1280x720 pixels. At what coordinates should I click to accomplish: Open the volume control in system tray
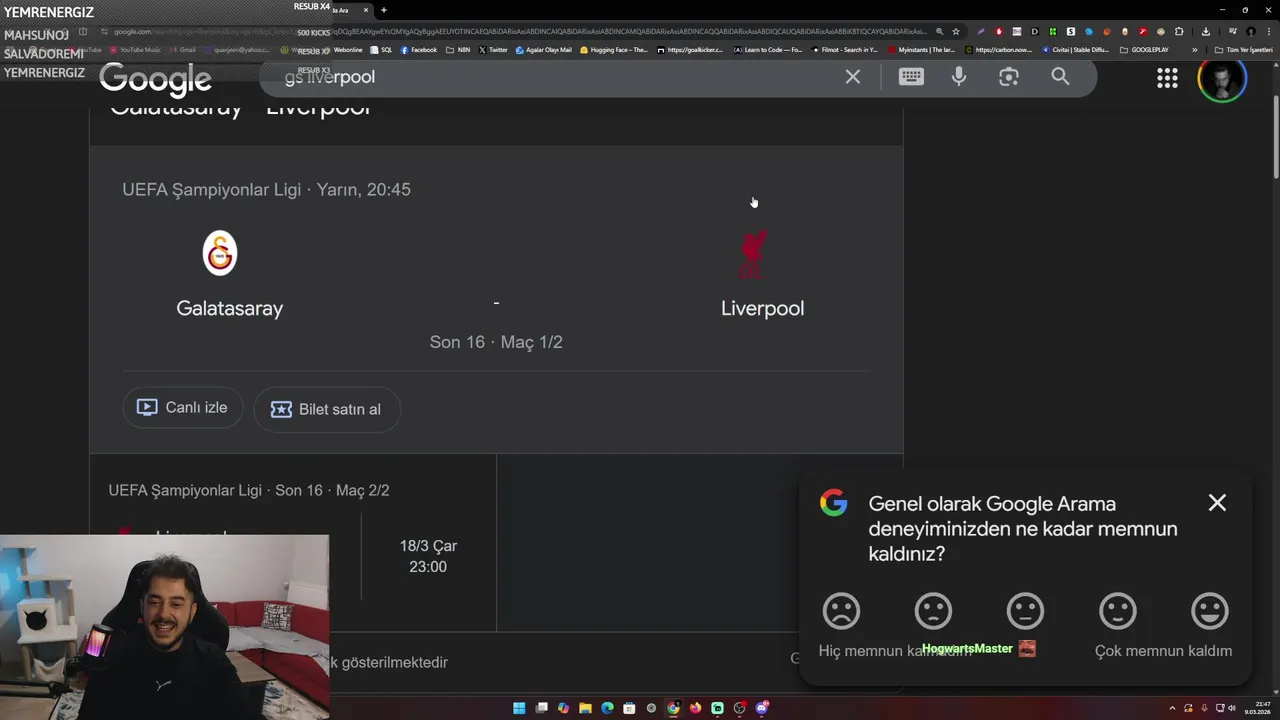(x=1231, y=708)
